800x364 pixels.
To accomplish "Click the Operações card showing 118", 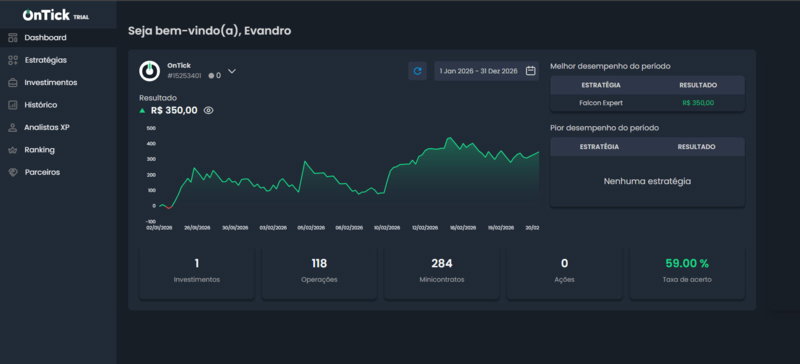I will point(319,273).
